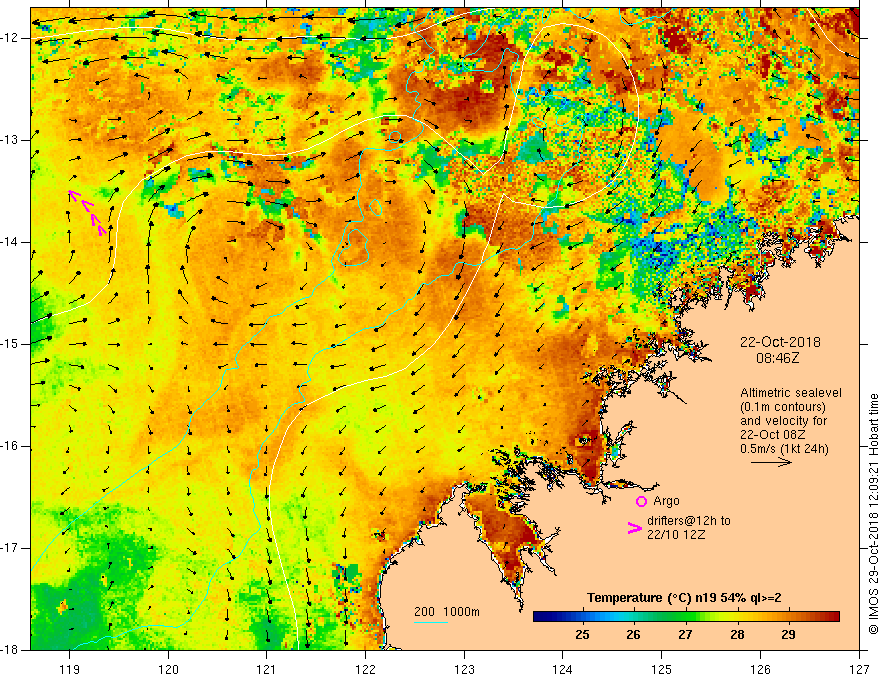The height and width of the screenshot is (680, 880).
Task: Click the 0.5m/s velocity reference arrow
Action: pyautogui.click(x=771, y=462)
